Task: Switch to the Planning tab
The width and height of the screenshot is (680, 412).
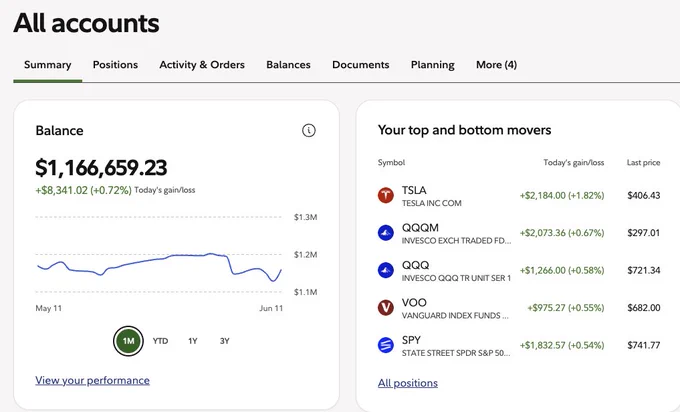Action: [432, 65]
